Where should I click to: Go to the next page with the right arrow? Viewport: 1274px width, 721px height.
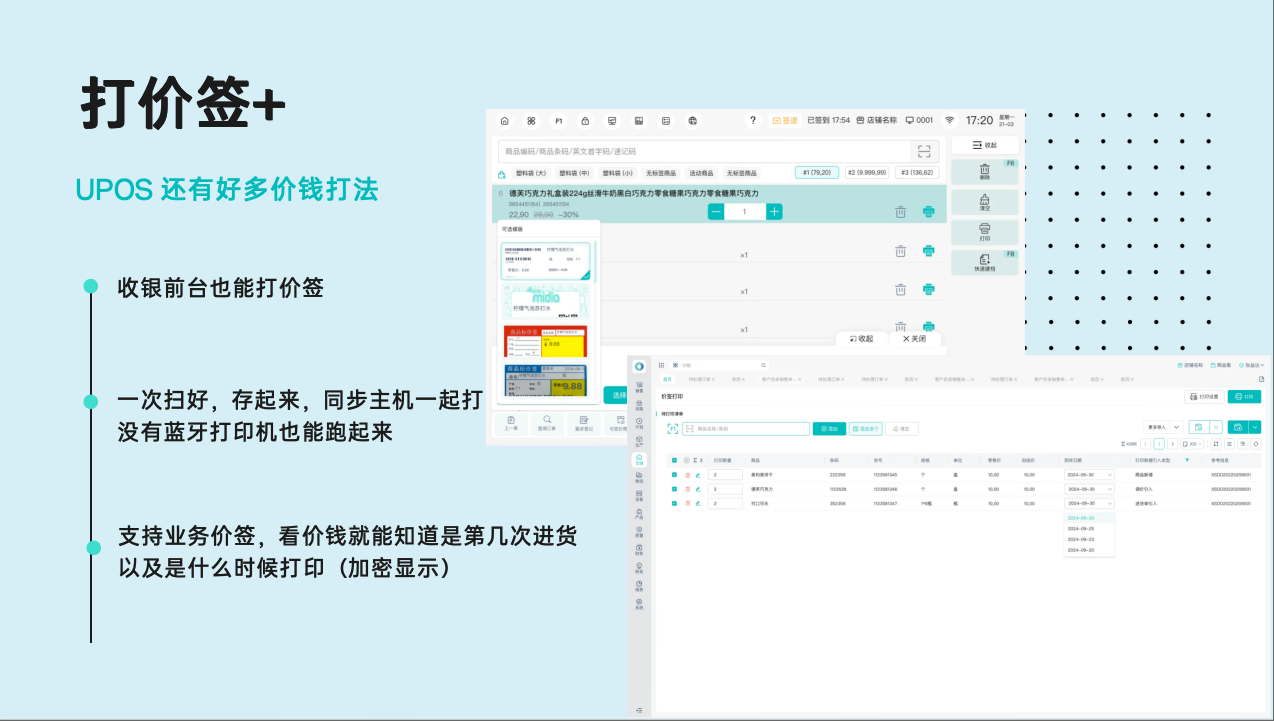(x=1173, y=443)
